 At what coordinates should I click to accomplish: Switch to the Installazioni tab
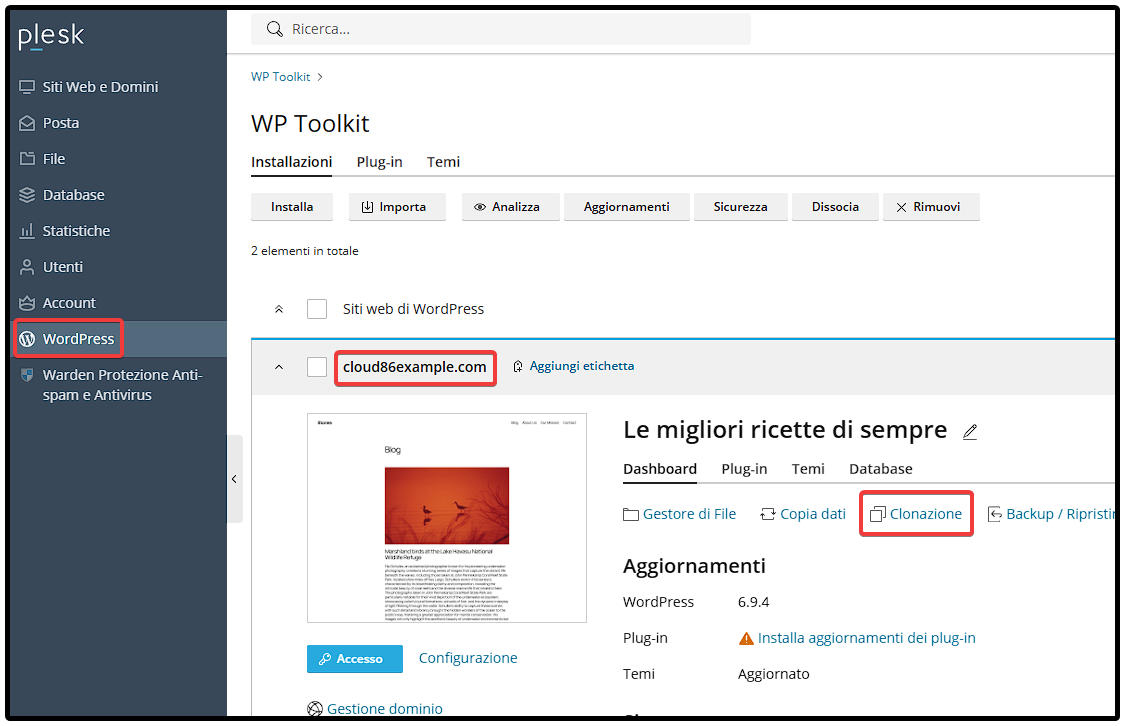click(291, 162)
